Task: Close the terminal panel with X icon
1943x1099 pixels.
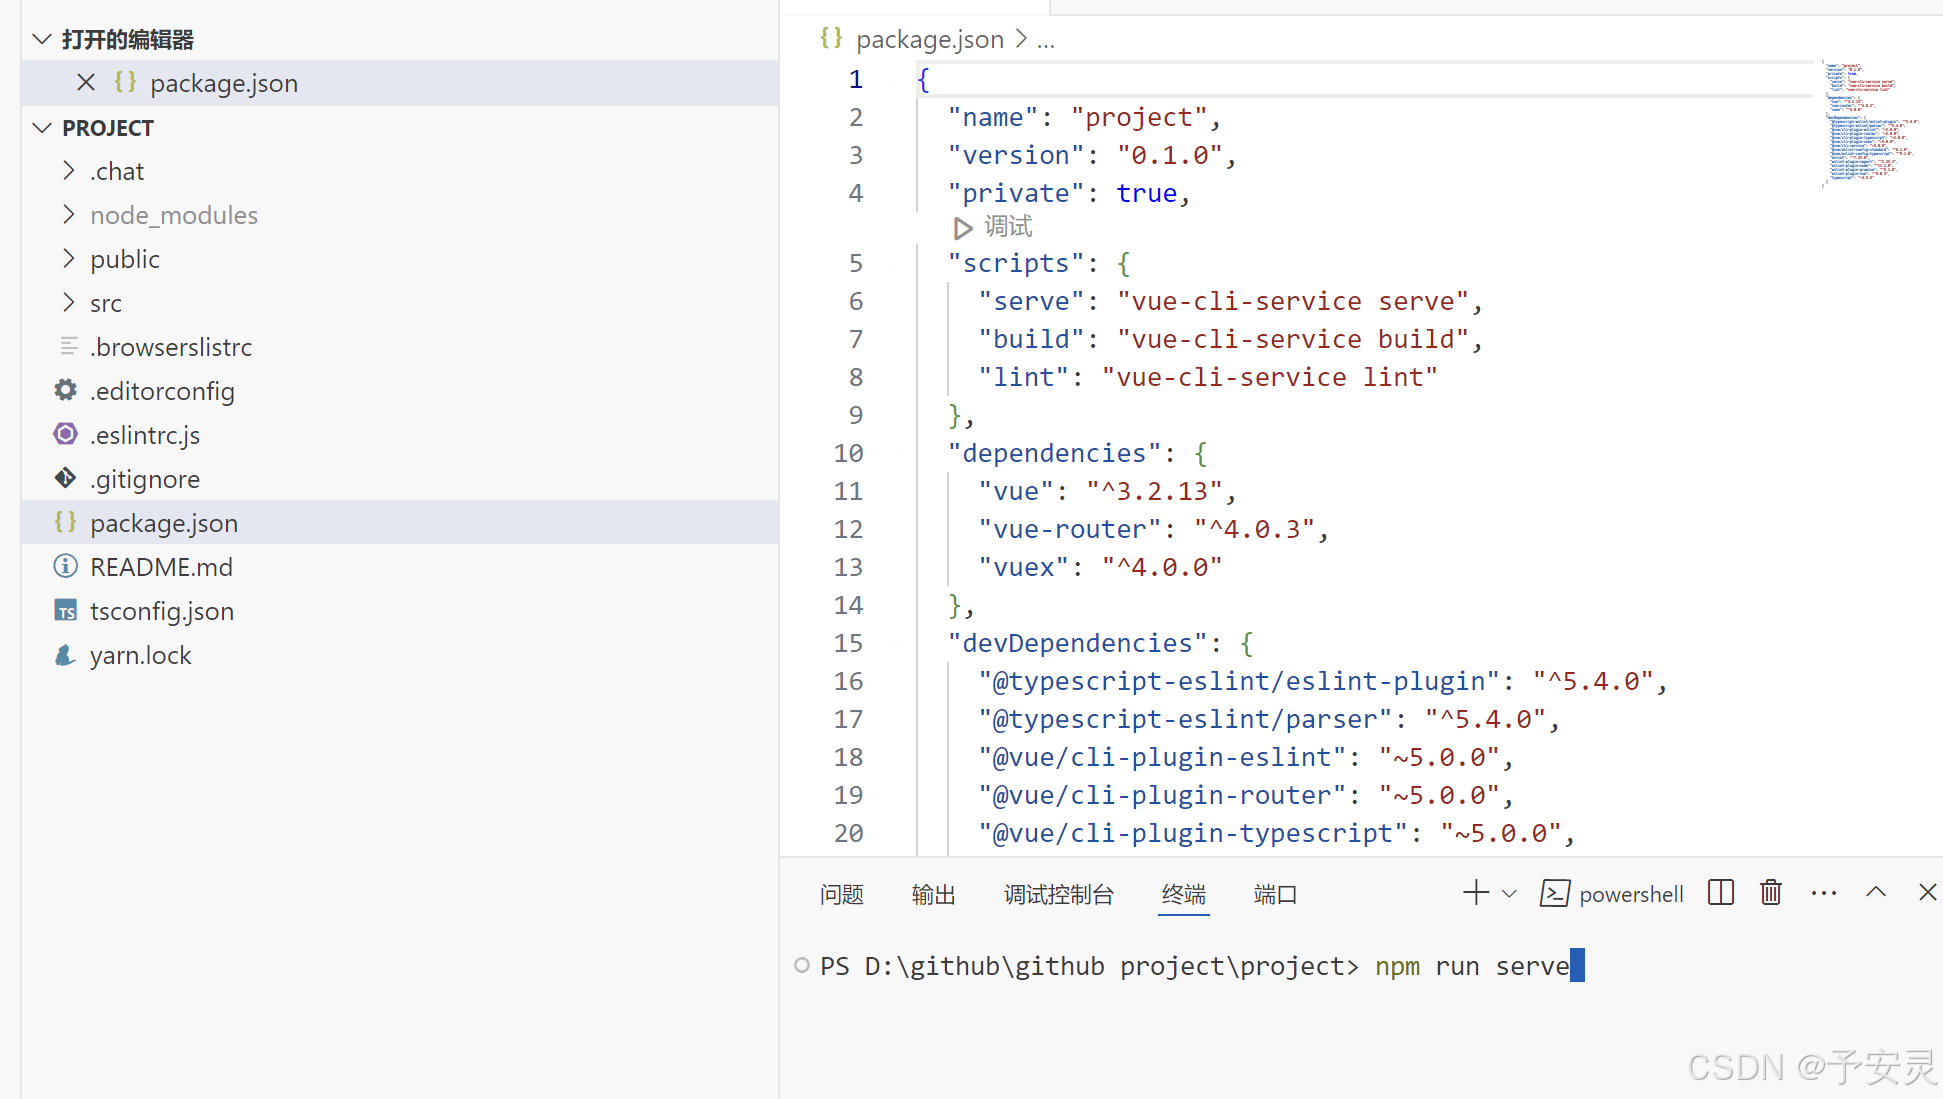Action: coord(1928,893)
